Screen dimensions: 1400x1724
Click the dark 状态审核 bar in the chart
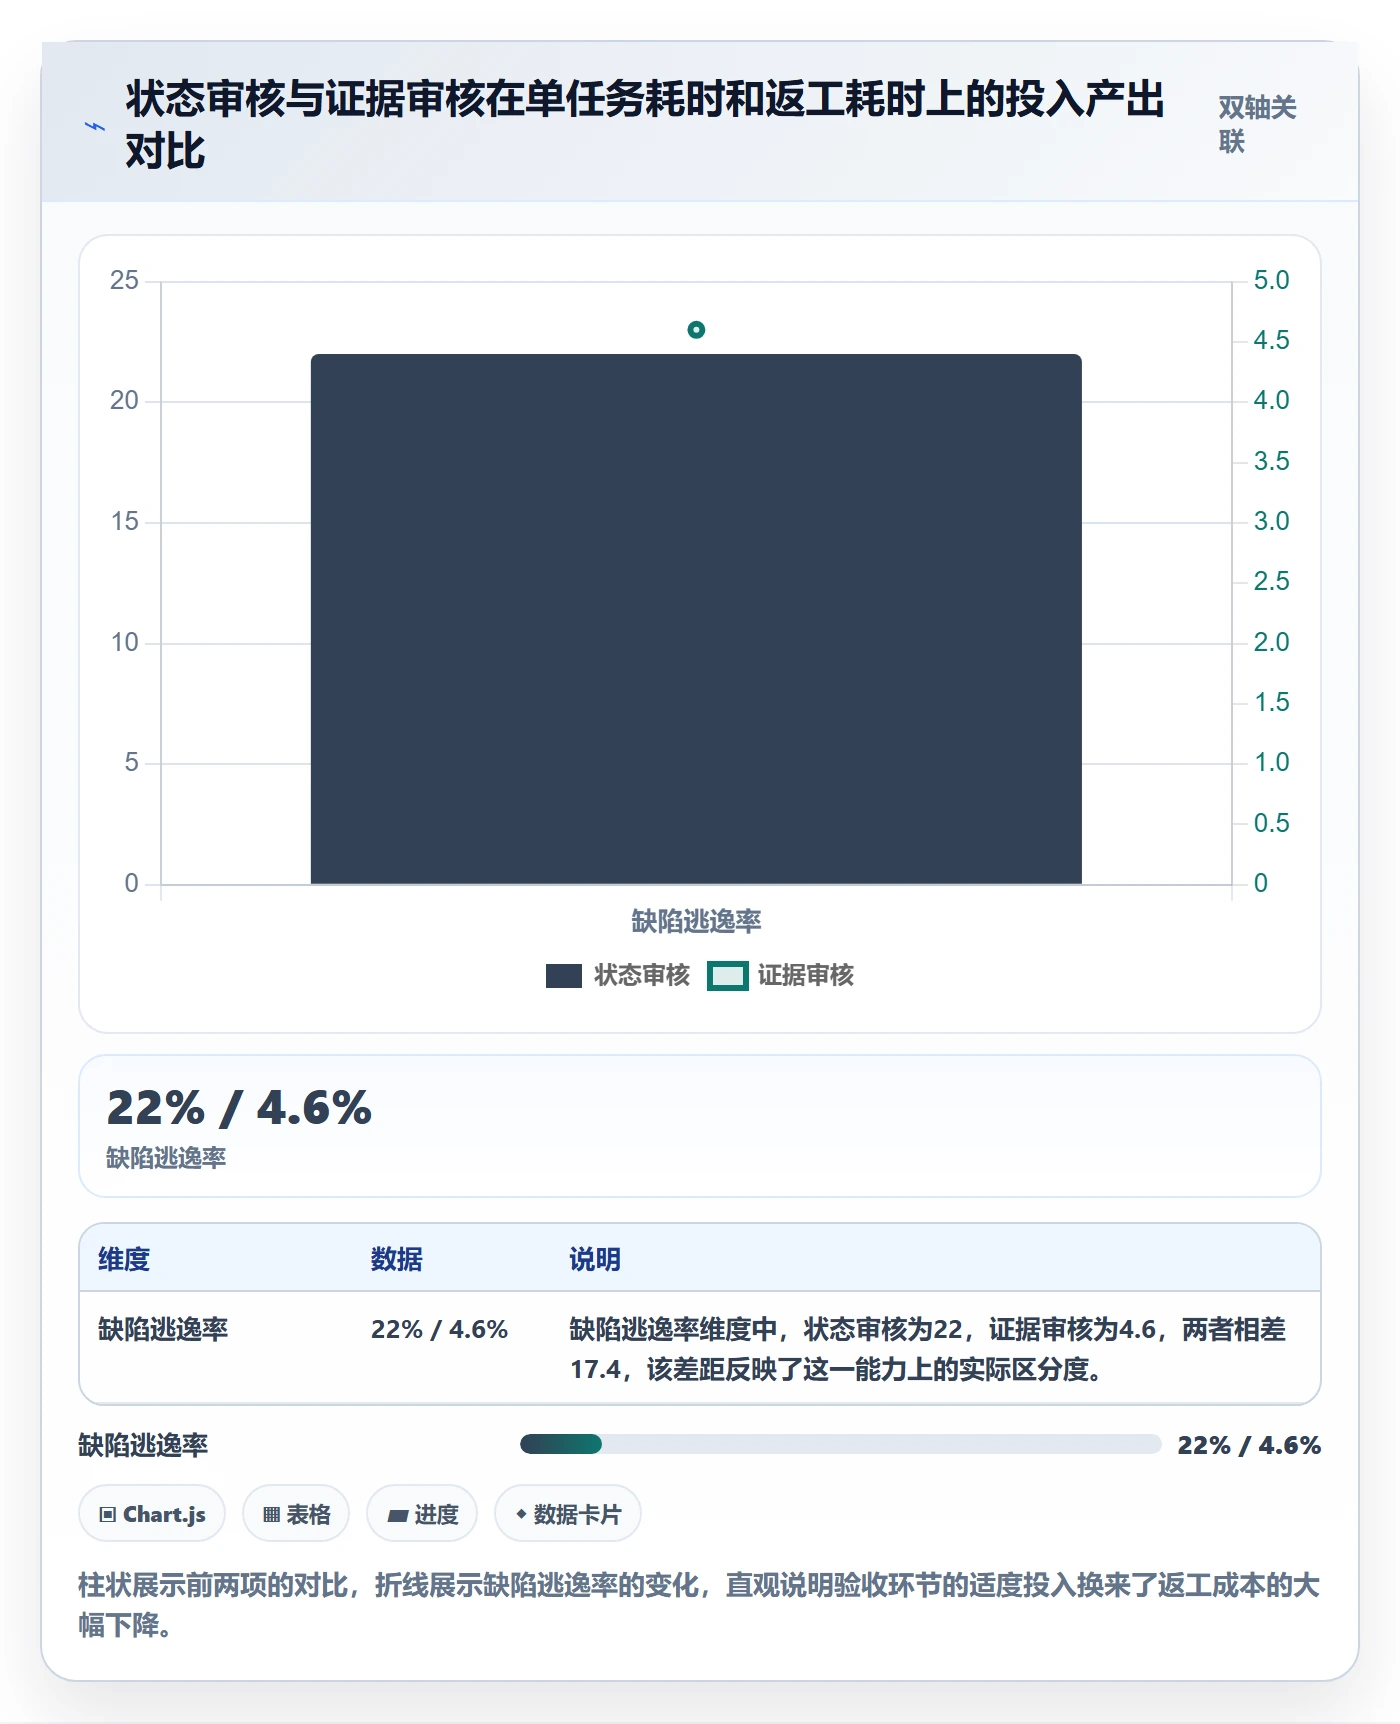pyautogui.click(x=696, y=619)
